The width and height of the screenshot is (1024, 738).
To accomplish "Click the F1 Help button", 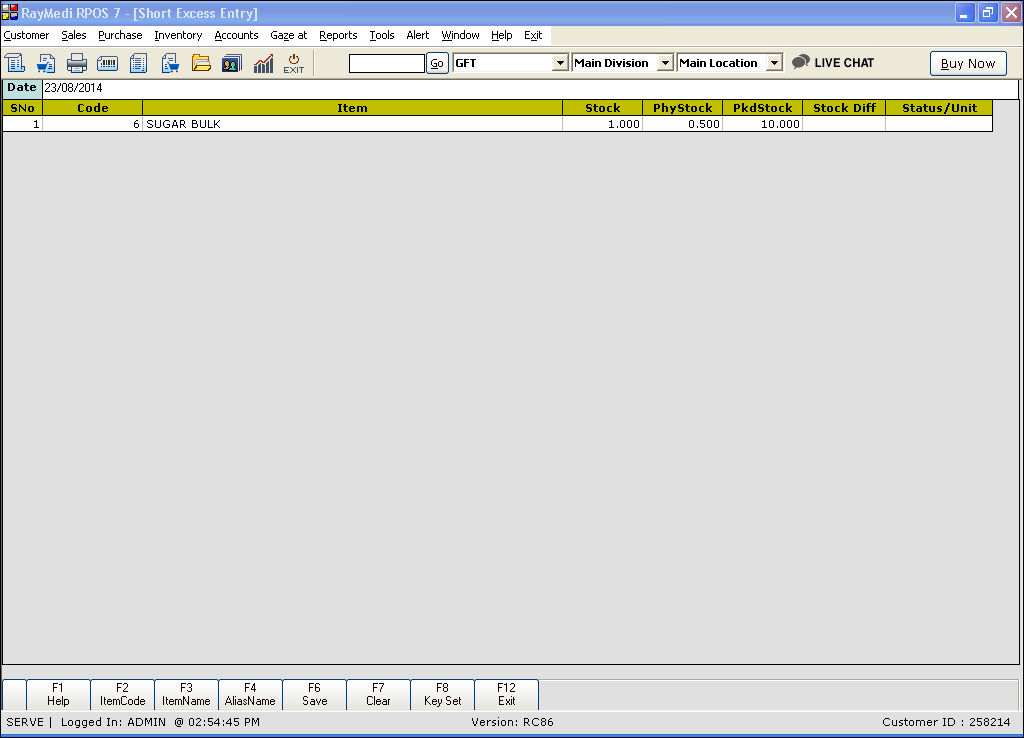I will pos(58,694).
